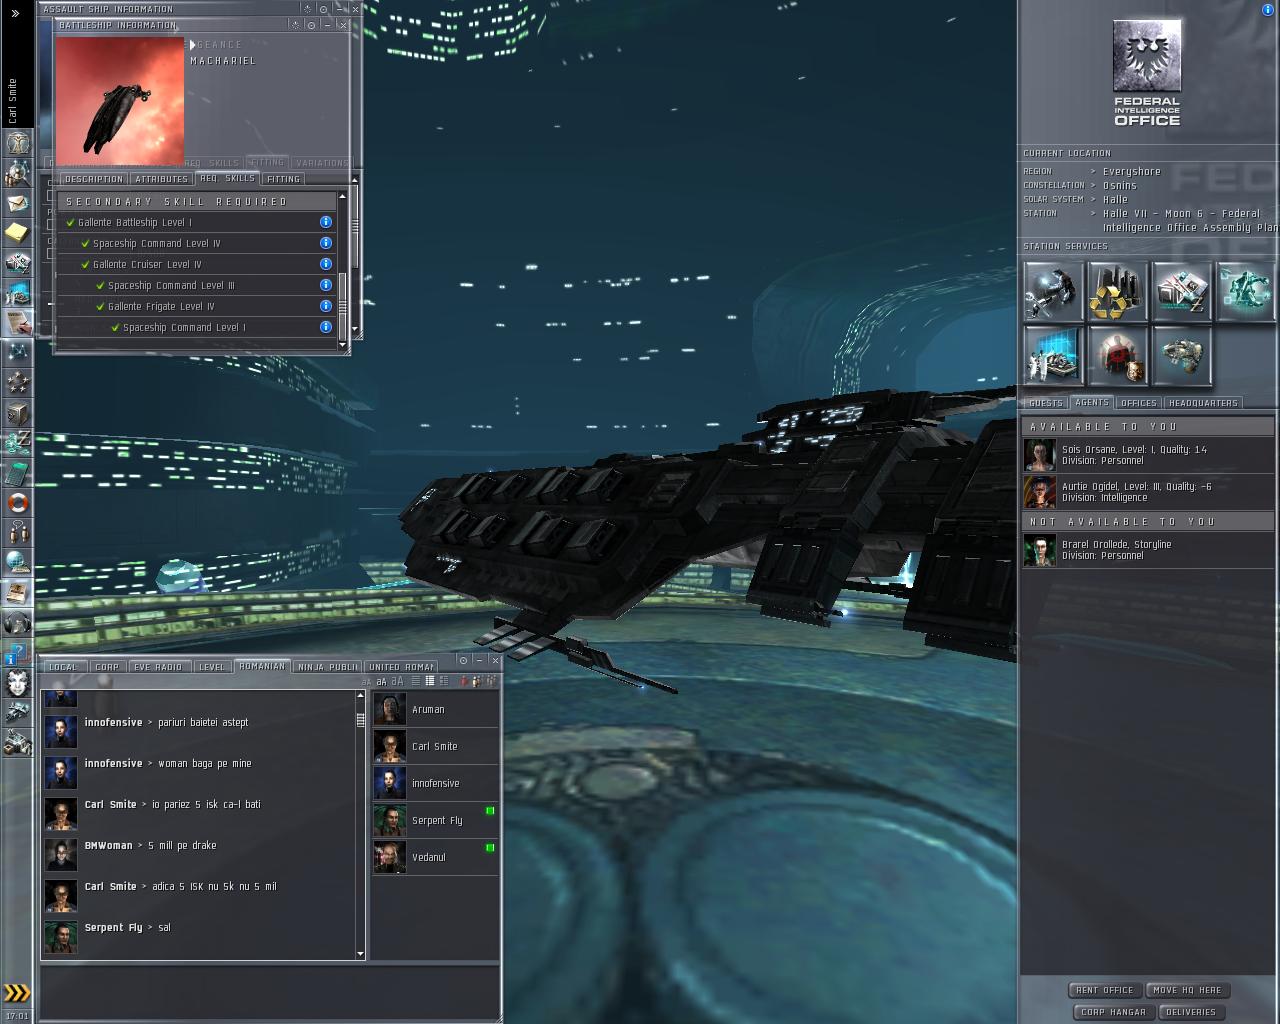
Task: Open the EVE Radio chat tab
Action: tap(158, 667)
